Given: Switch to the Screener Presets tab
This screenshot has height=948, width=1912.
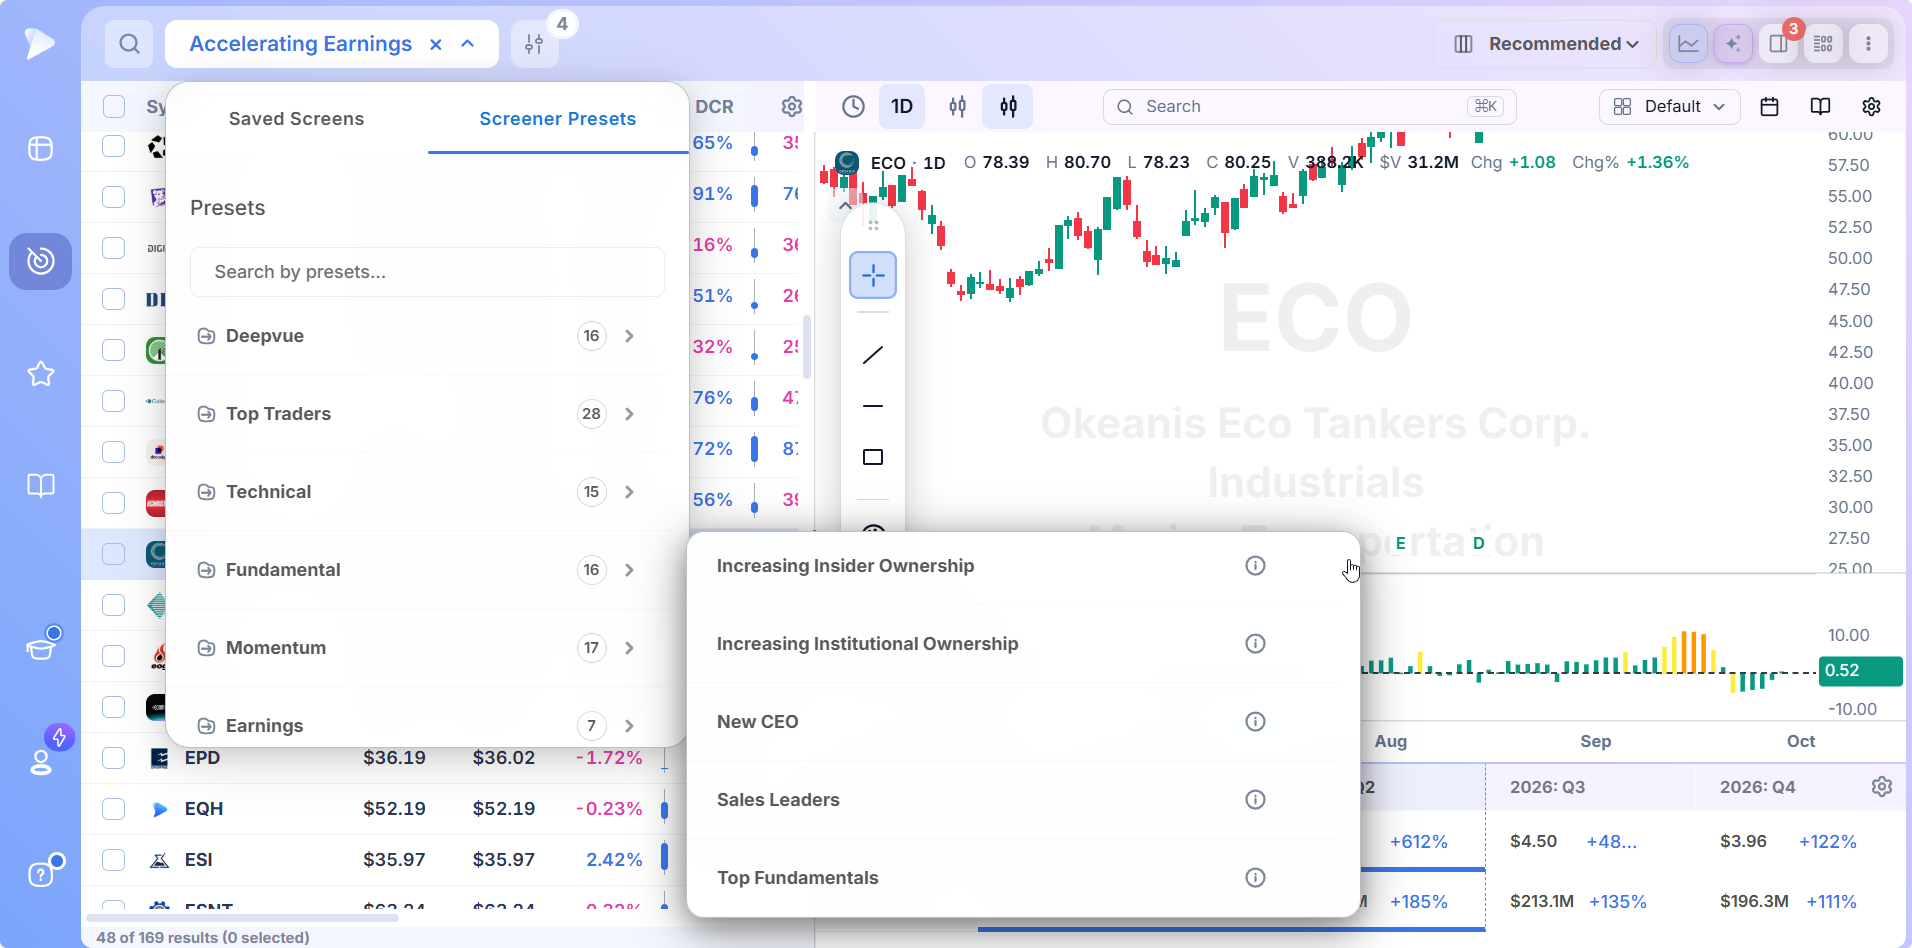Looking at the screenshot, I should tap(558, 119).
